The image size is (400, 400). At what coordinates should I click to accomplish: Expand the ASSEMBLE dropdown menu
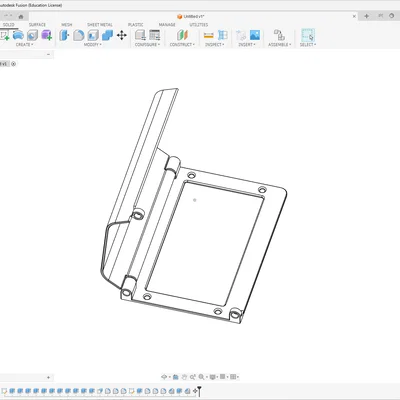280,44
